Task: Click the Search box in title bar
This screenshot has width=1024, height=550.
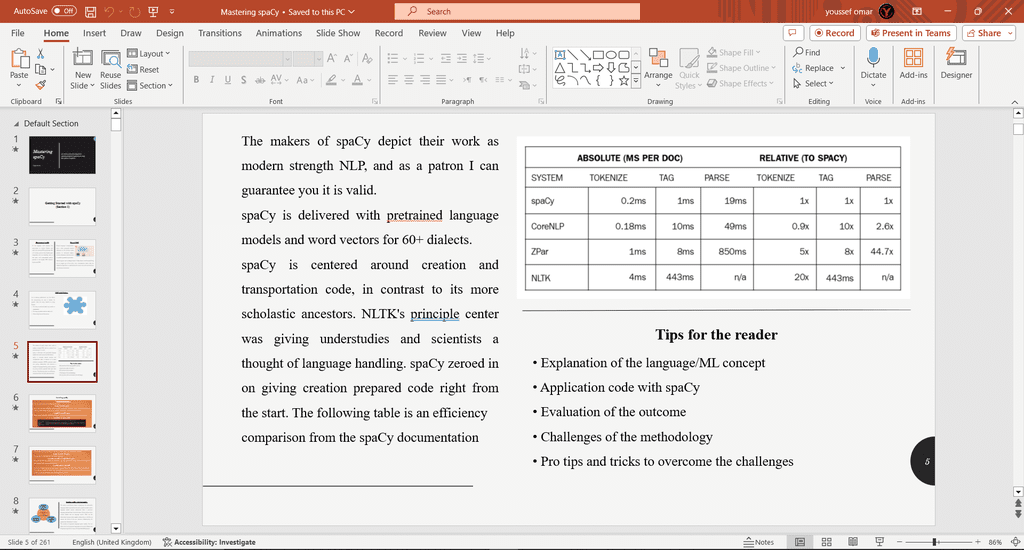Action: tap(517, 12)
